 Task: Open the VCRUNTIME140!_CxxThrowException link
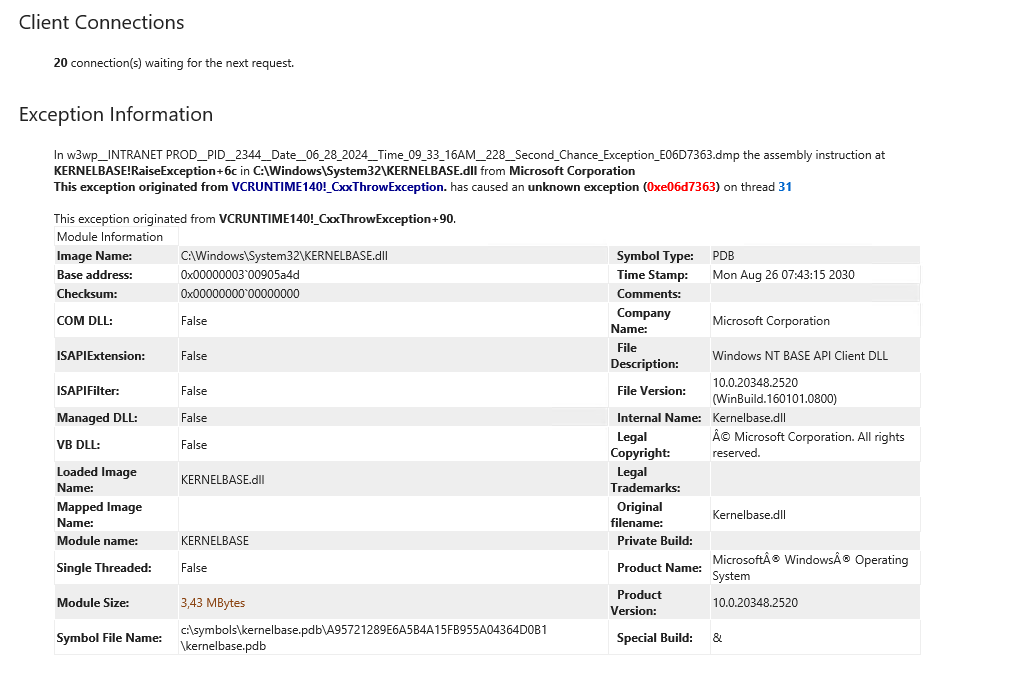[339, 187]
